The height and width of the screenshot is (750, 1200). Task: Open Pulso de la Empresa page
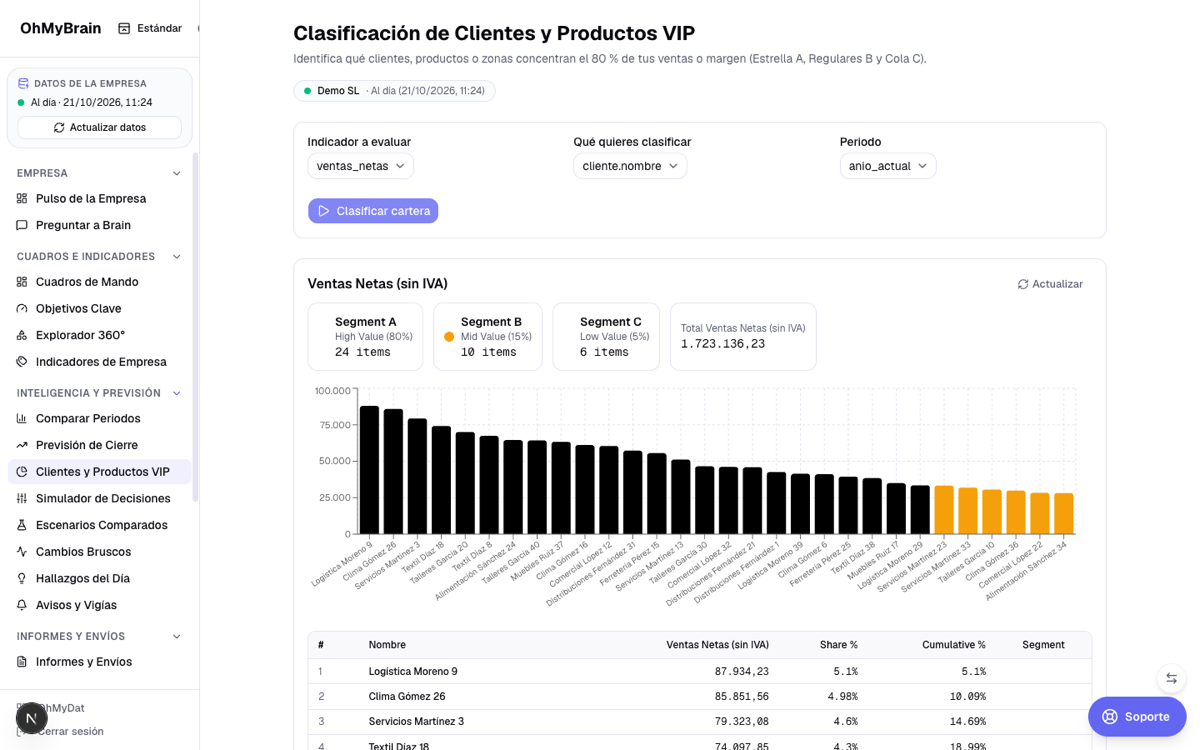[99, 199]
